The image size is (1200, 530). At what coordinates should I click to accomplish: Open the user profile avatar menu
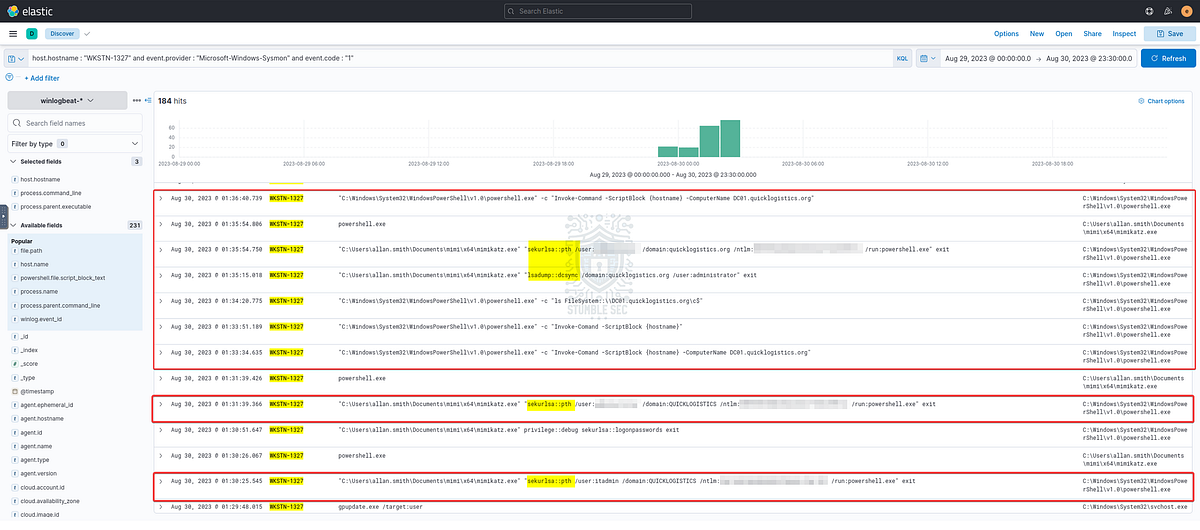tap(1187, 10)
